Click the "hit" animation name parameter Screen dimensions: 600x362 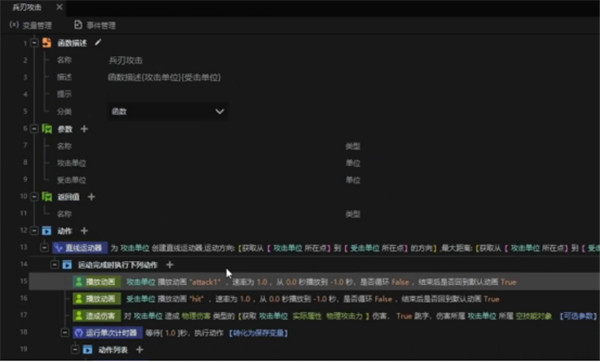[x=197, y=299]
